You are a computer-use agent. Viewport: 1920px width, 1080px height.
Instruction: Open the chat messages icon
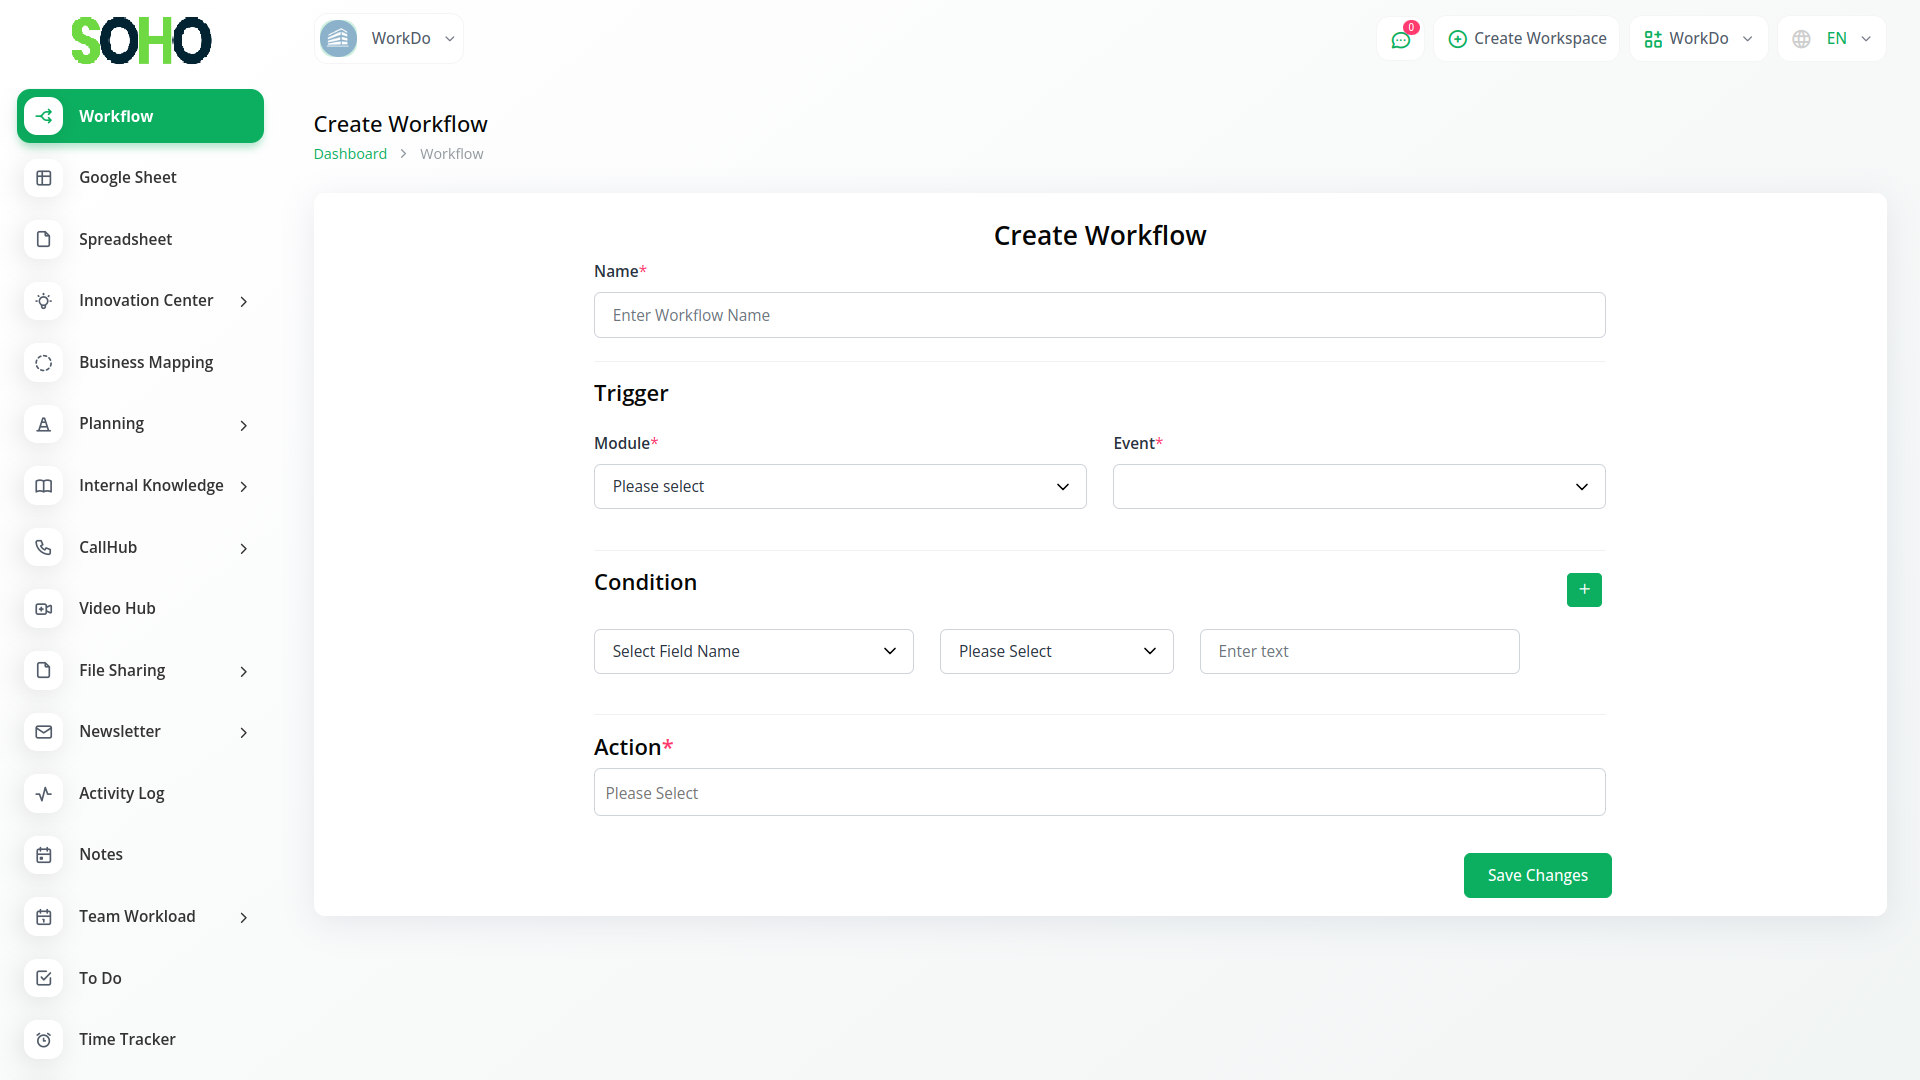(1400, 39)
